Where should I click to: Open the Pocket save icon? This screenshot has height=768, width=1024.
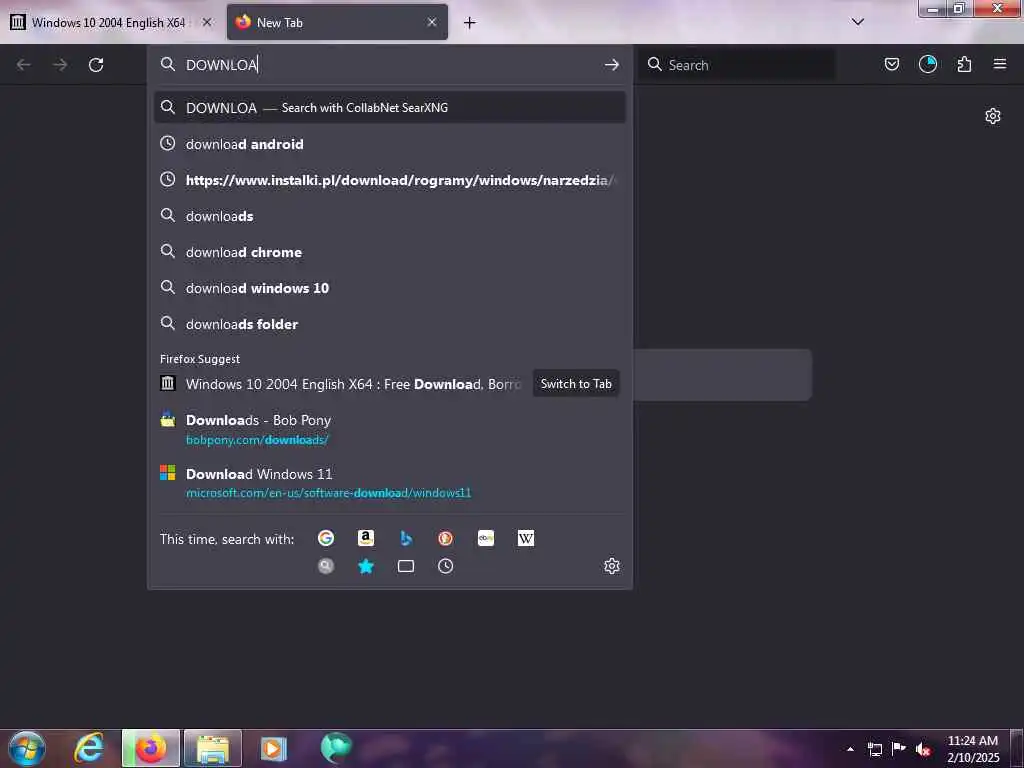pyautogui.click(x=891, y=64)
